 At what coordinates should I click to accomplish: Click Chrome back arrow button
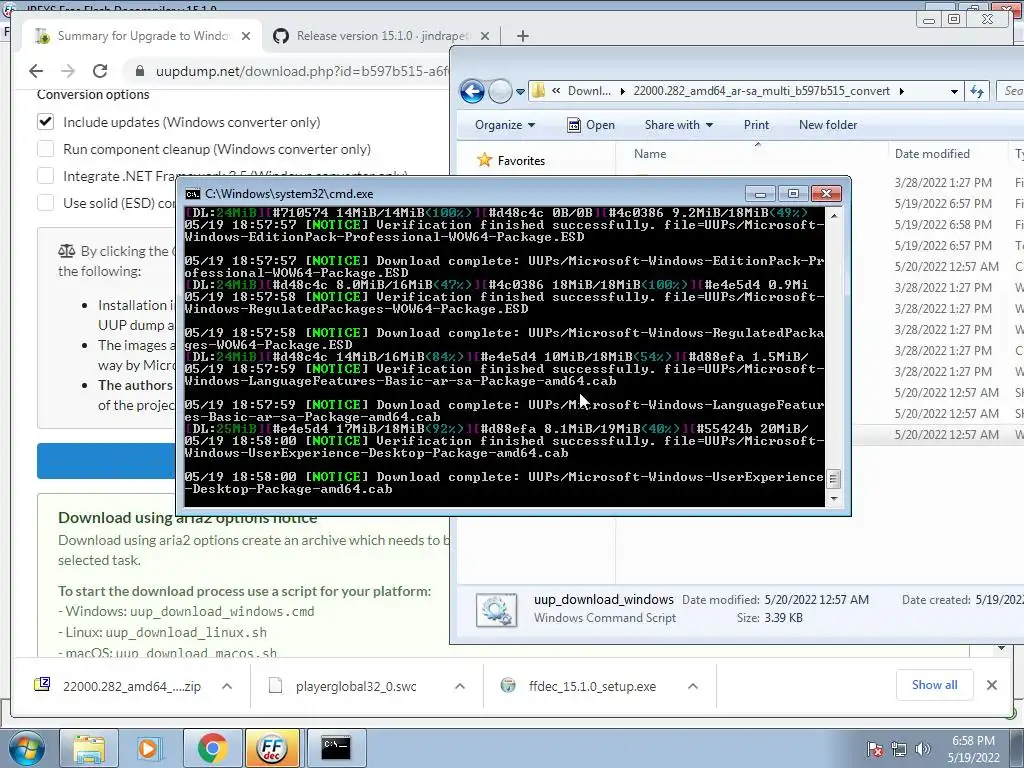(36, 71)
